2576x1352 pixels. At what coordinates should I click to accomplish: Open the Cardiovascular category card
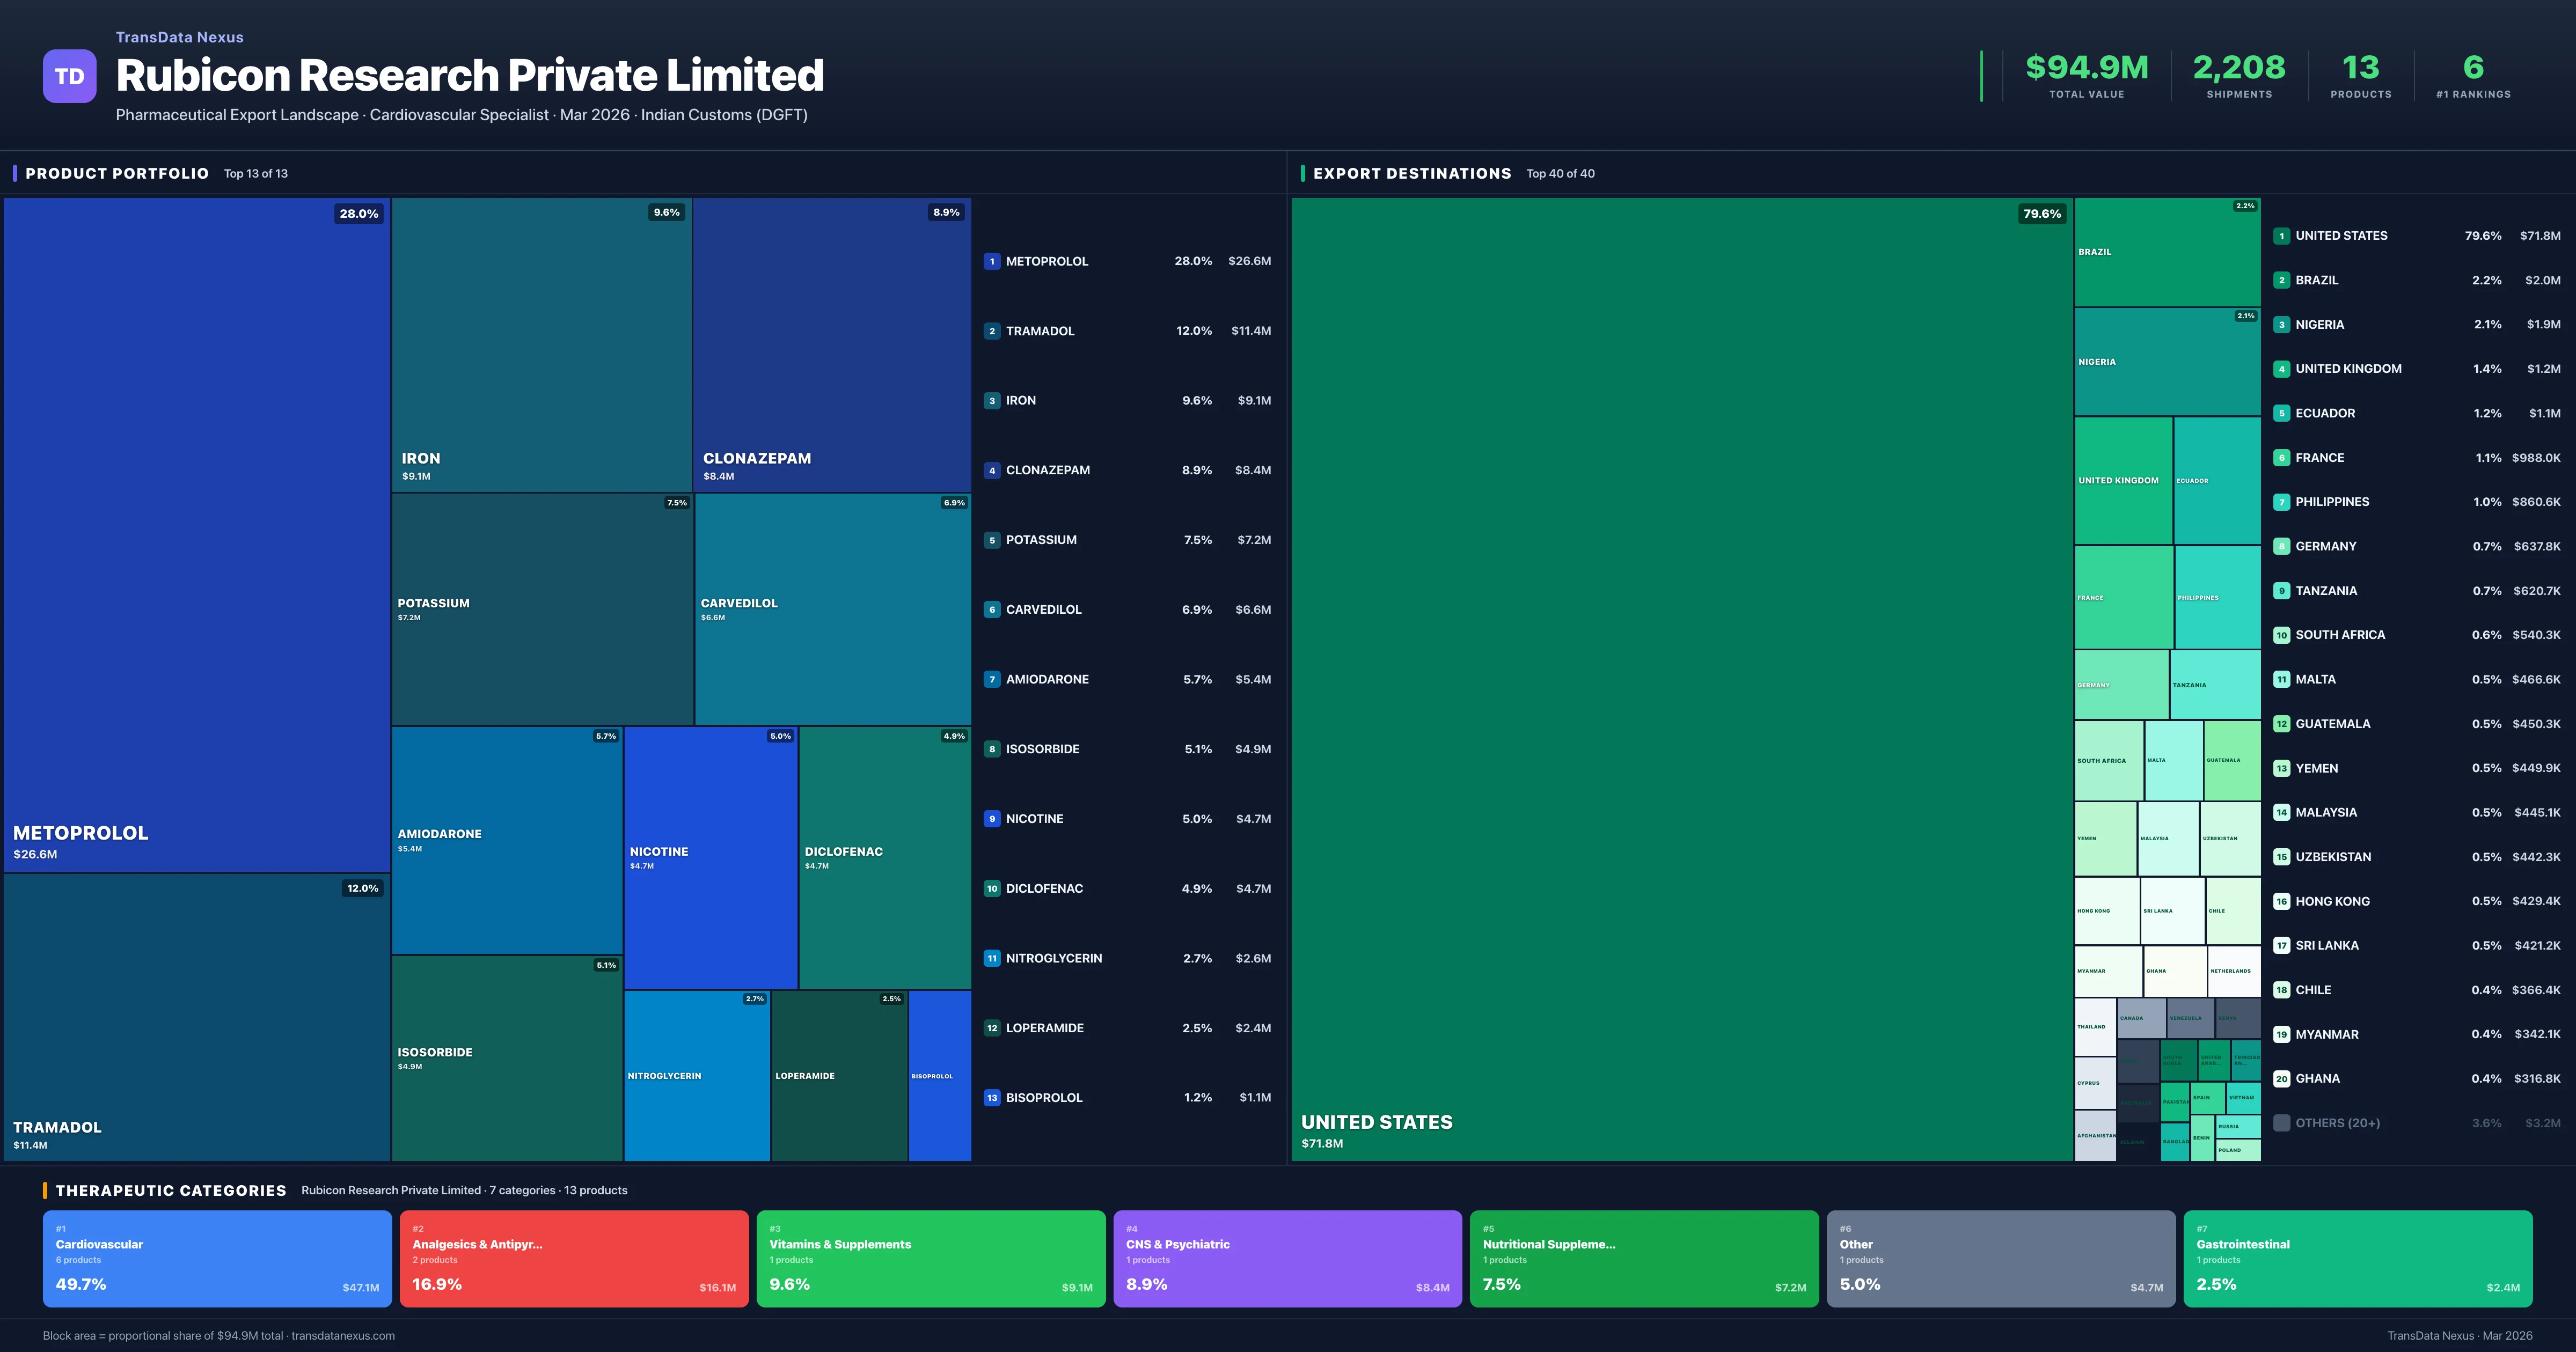(x=217, y=1258)
